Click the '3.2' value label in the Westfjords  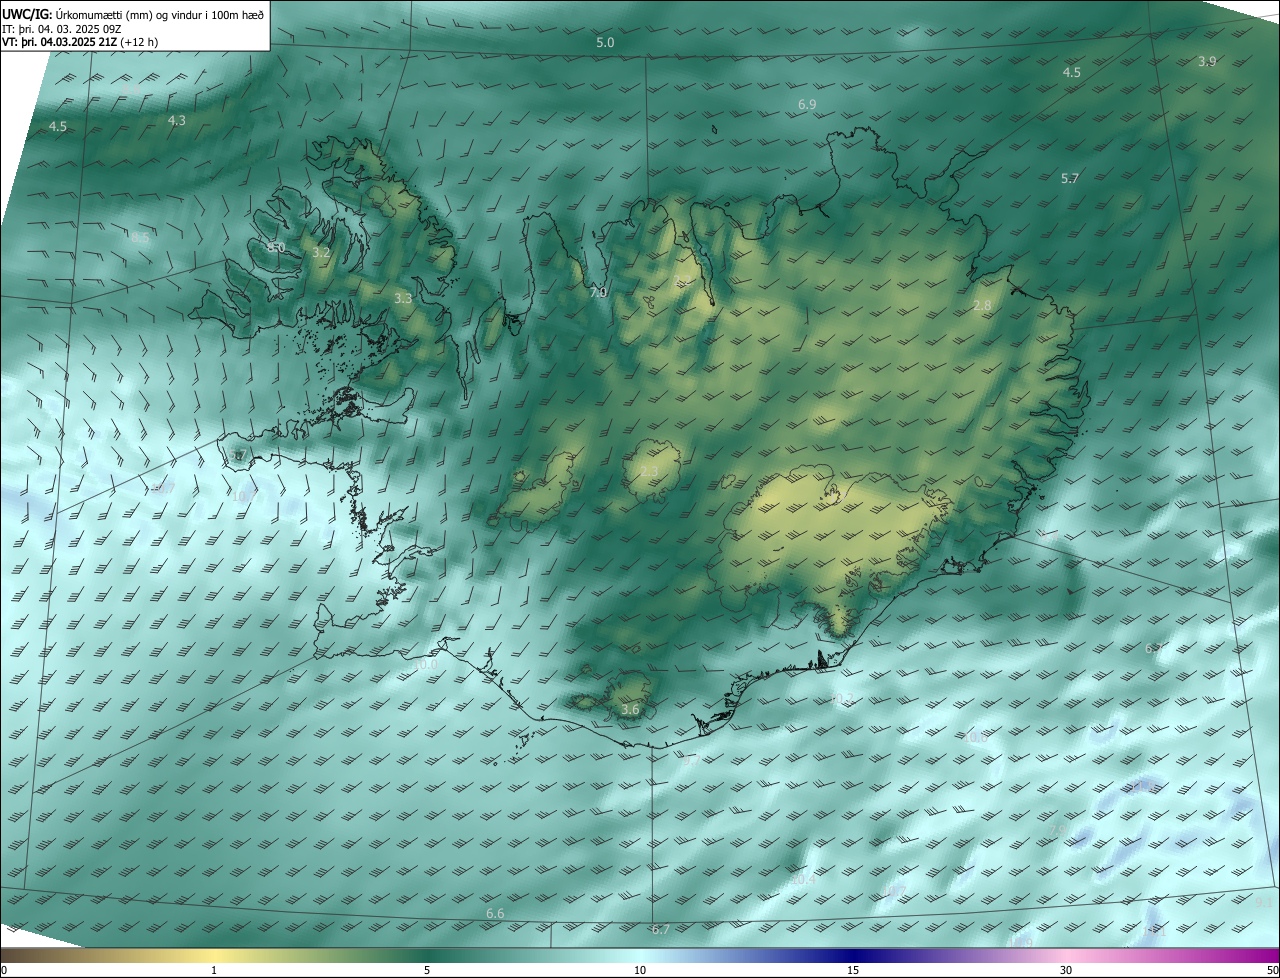pos(321,253)
